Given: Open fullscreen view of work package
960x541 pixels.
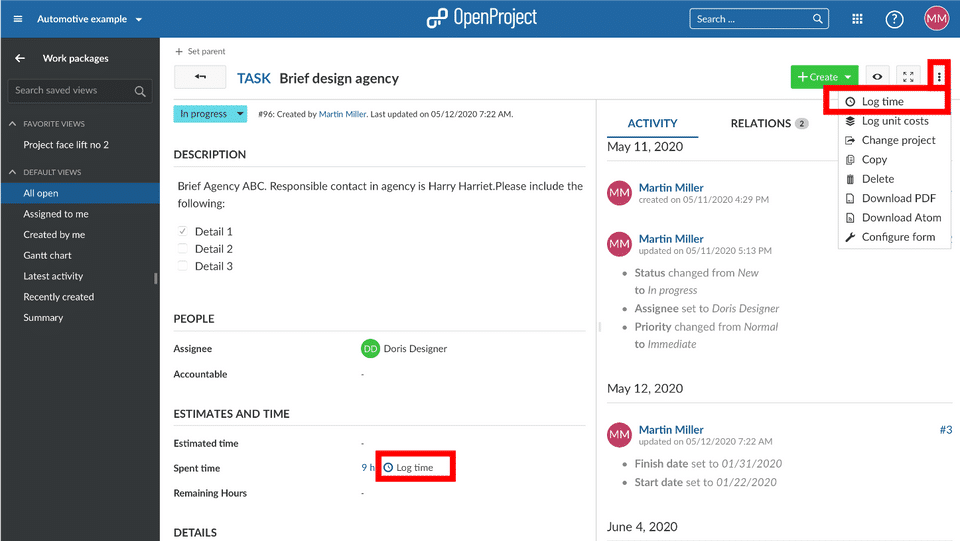Looking at the screenshot, I should 908,76.
